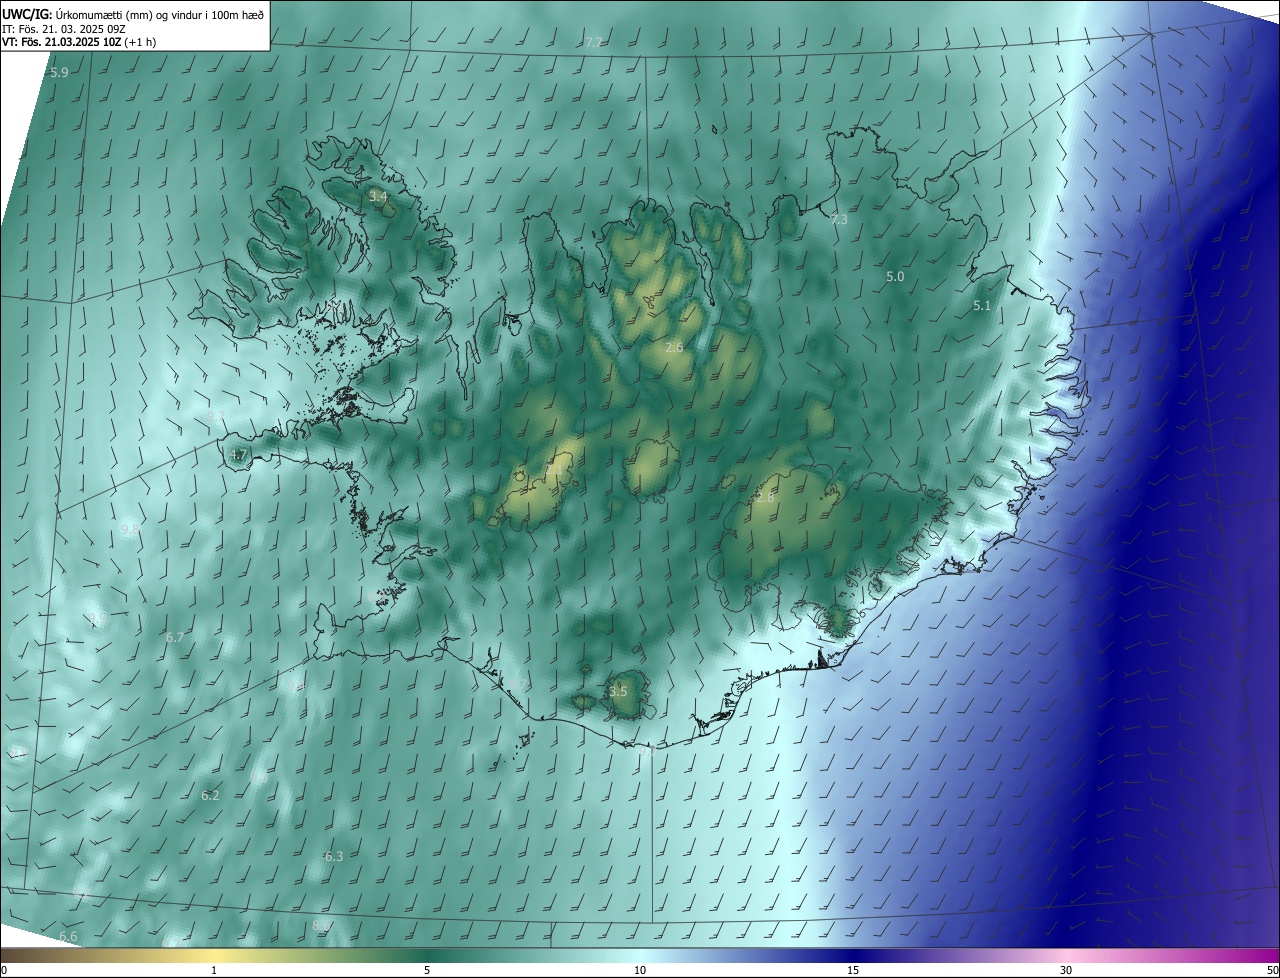The width and height of the screenshot is (1280, 978).
Task: Click the 6.7 value off the southwest coast
Action: coord(175,638)
